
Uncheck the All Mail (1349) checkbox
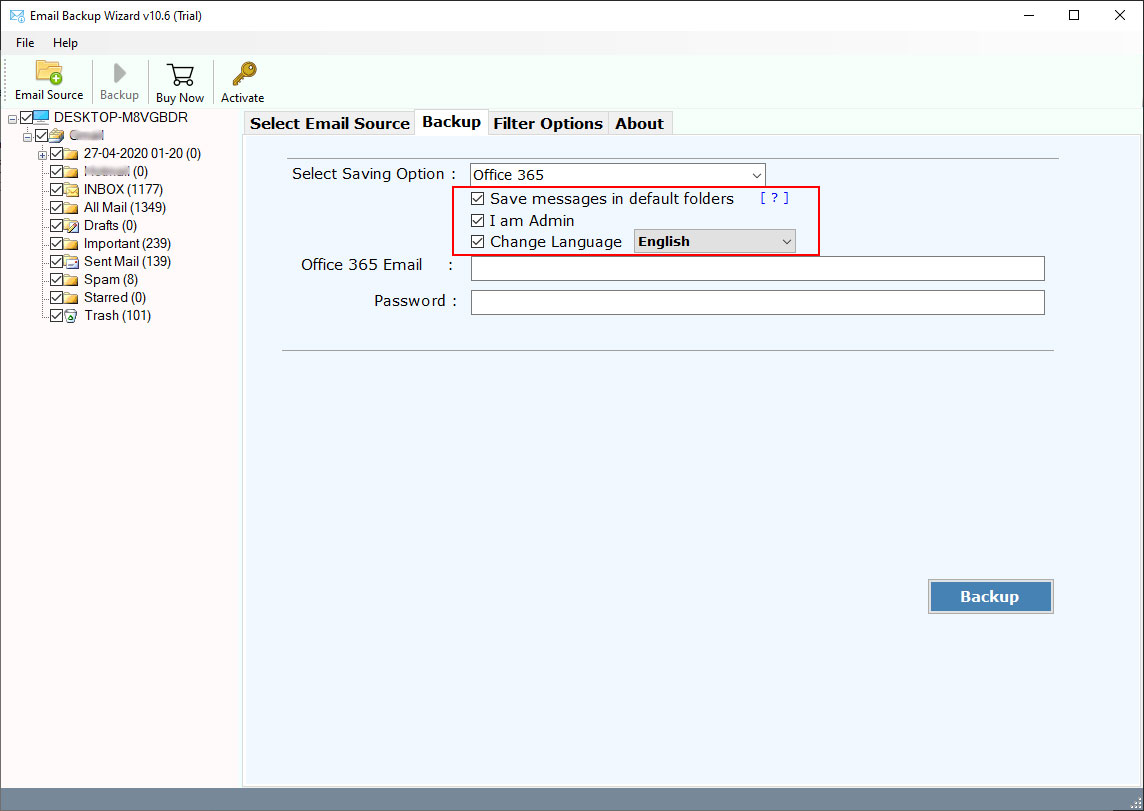pyautogui.click(x=56, y=208)
